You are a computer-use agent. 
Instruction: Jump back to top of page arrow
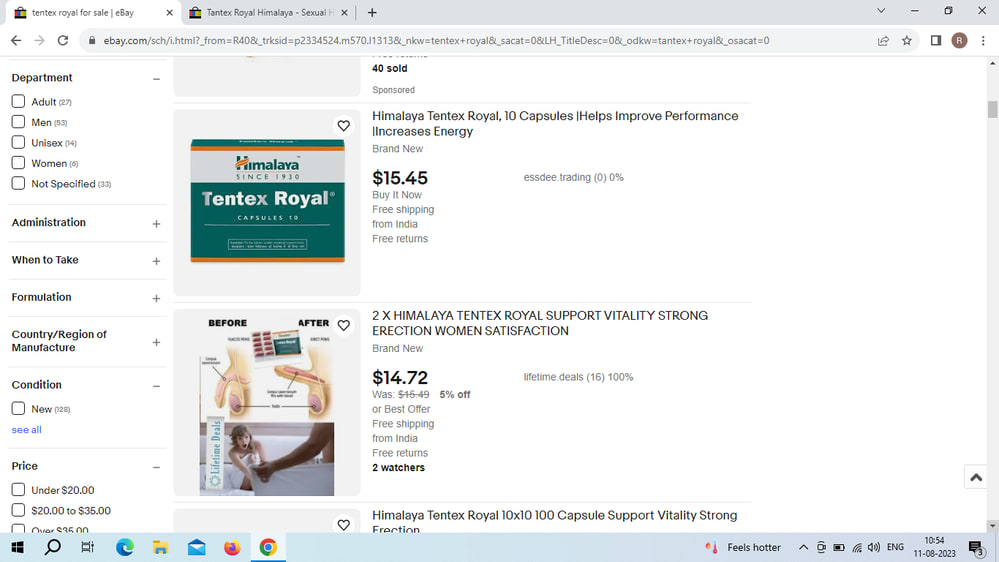pyautogui.click(x=976, y=477)
